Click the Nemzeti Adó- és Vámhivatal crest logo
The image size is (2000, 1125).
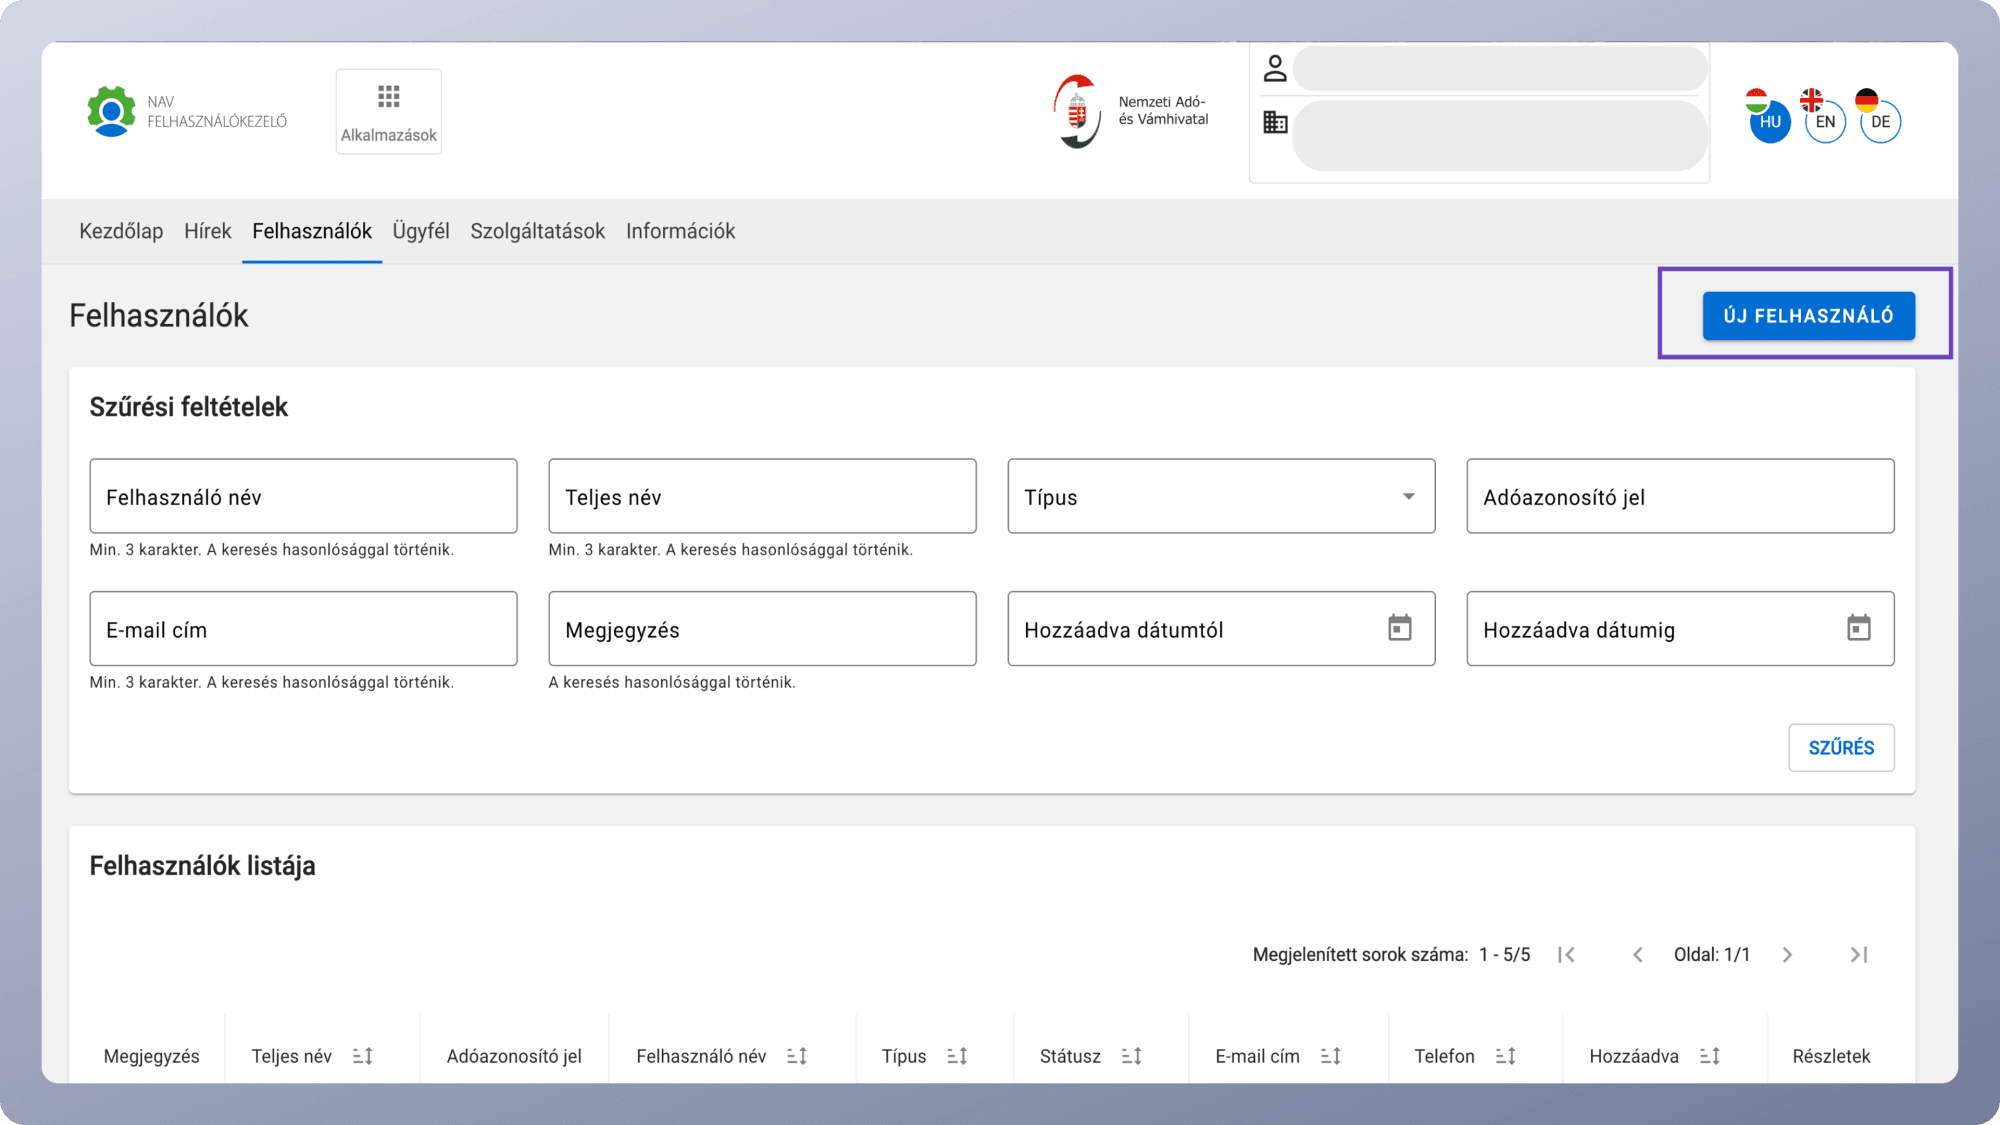[x=1076, y=111]
